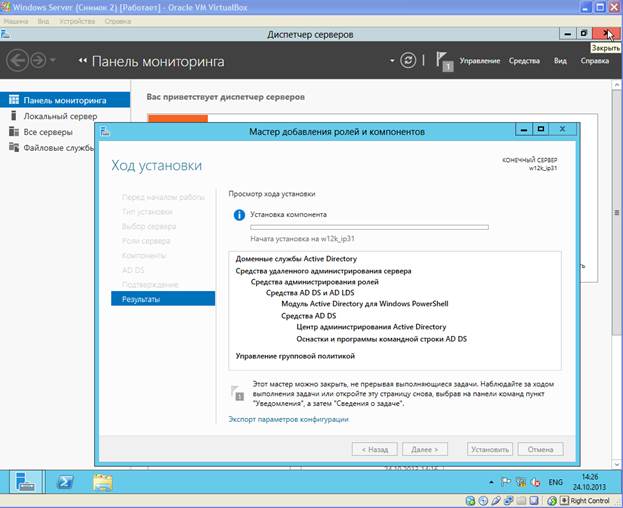Click the Action Center flag in tray
Viewport: 623px width, 508px height.
click(505, 482)
